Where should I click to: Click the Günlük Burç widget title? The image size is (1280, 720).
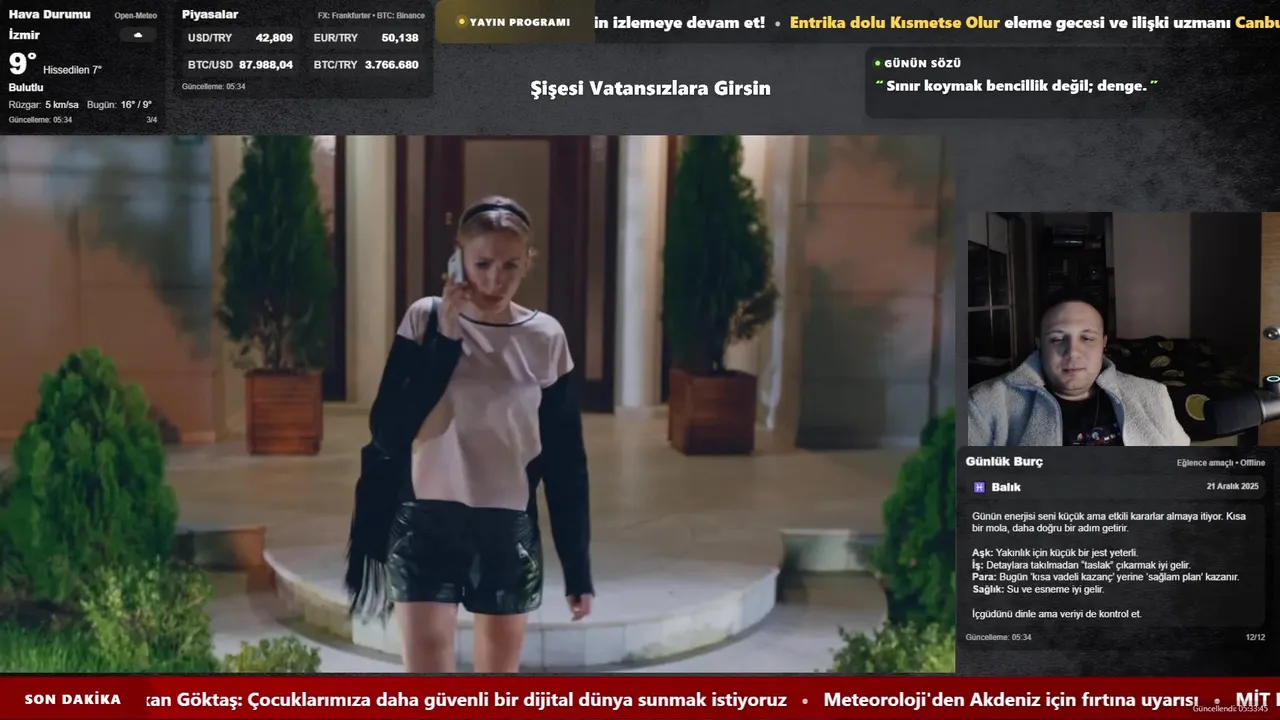pyautogui.click(x=1004, y=462)
